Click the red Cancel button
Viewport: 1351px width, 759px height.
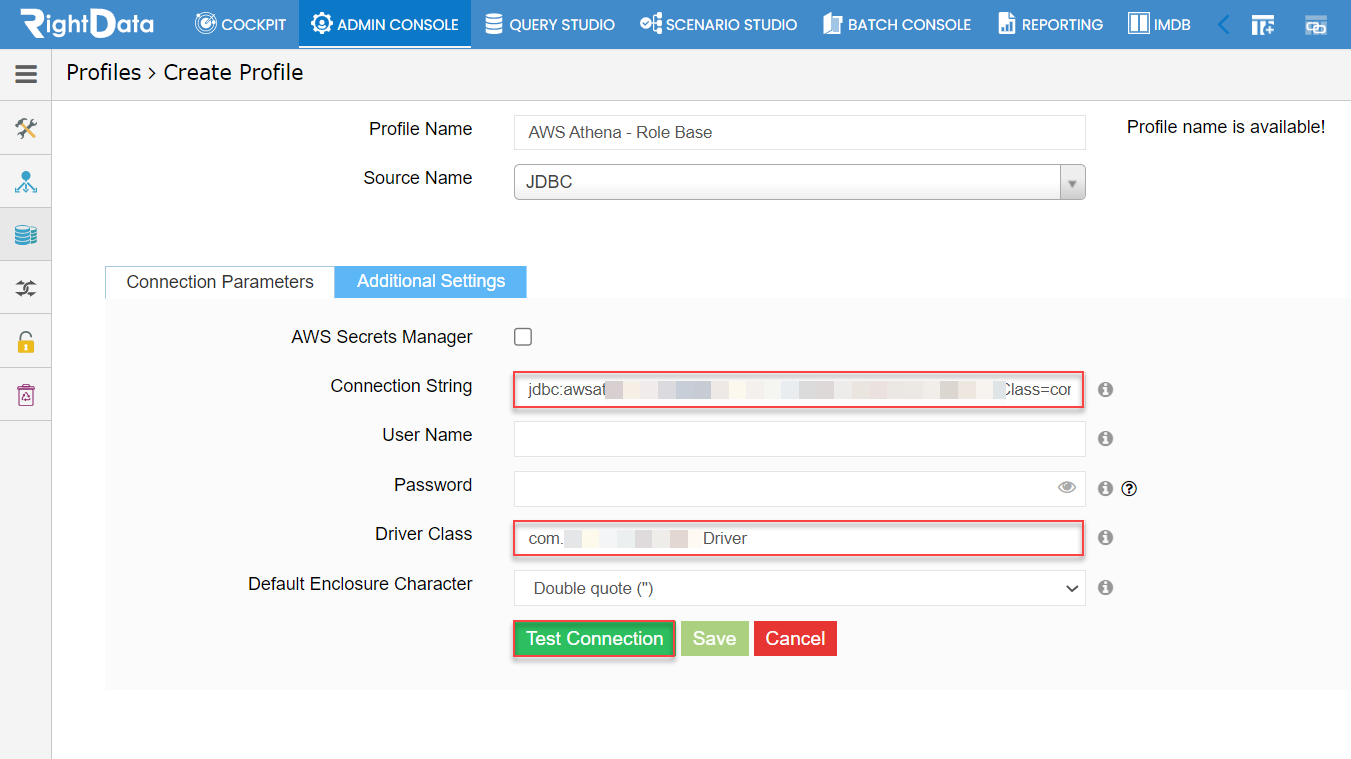point(795,639)
